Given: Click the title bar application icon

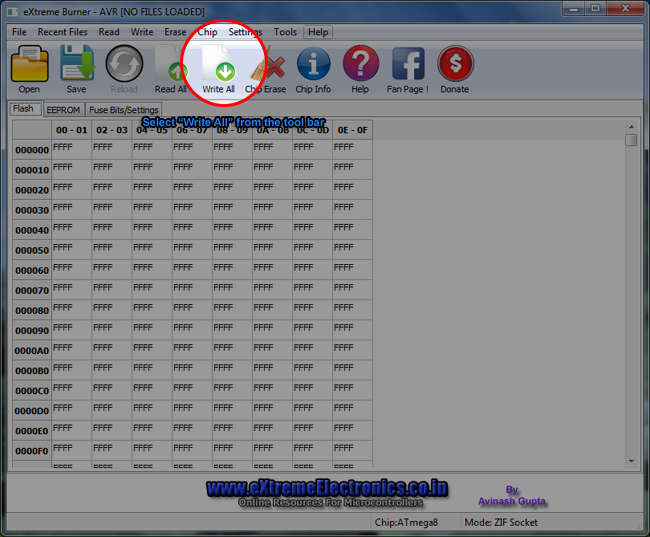Looking at the screenshot, I should click(12, 12).
